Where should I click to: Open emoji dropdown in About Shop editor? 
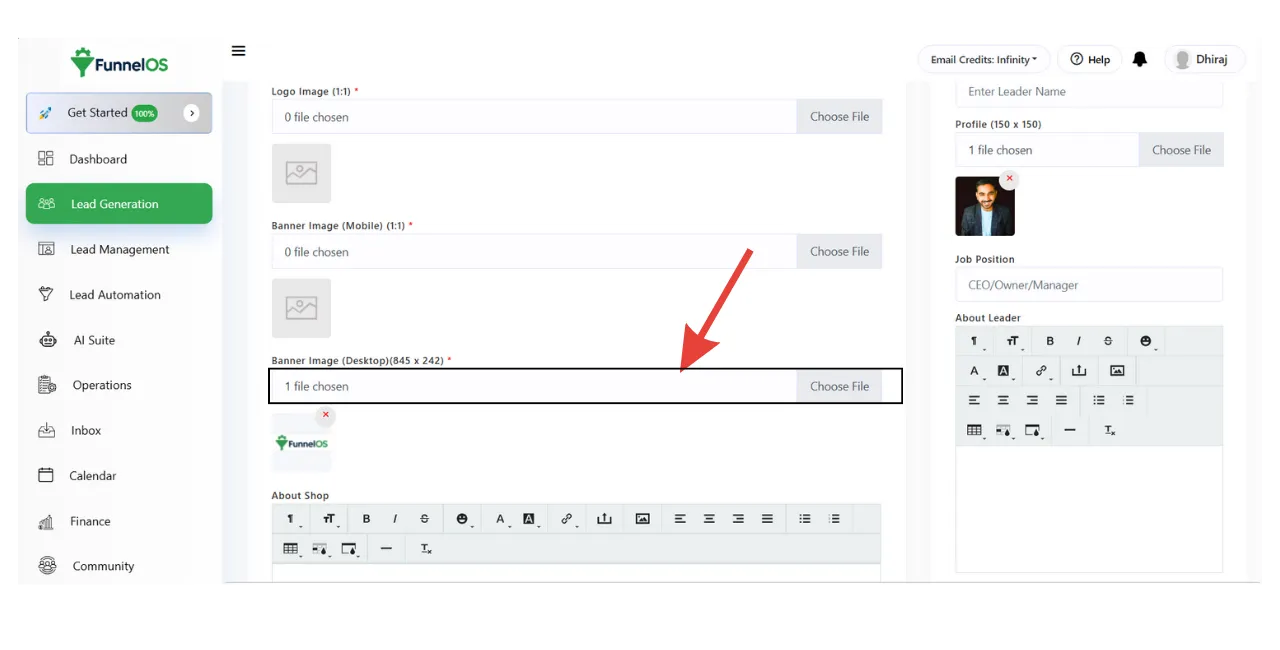462,519
